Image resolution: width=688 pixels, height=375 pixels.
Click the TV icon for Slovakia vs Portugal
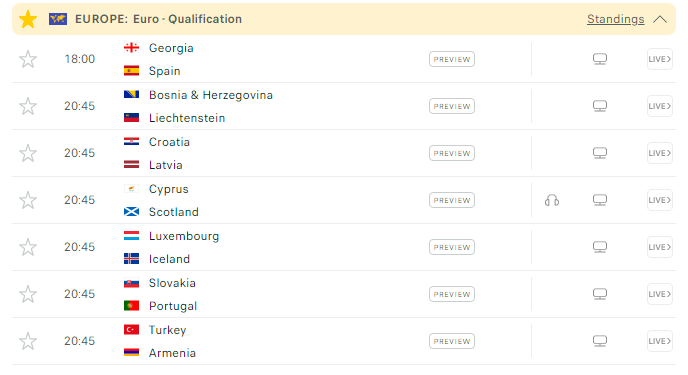600,294
